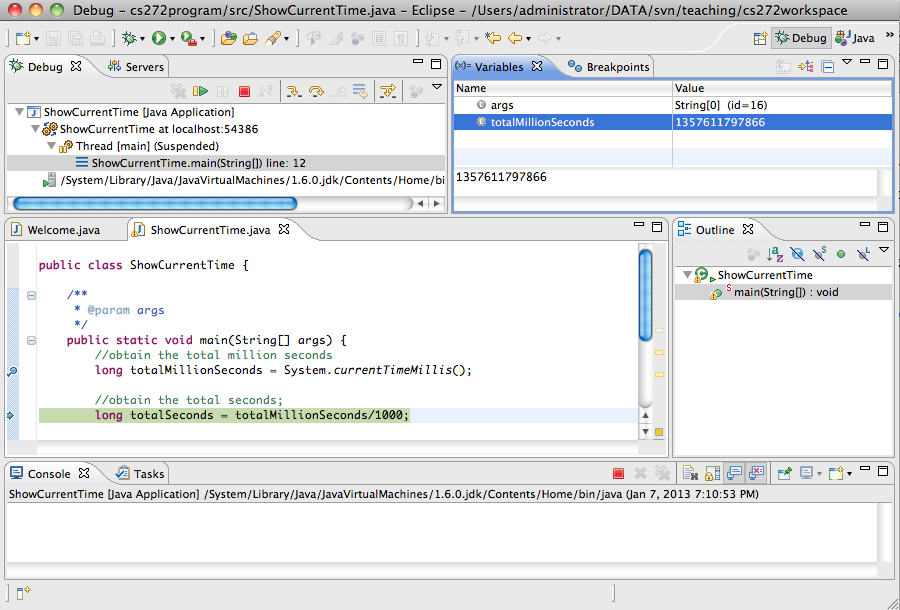Screen dimensions: 900x610
Task: Open the Outline view menu triangle
Action: [x=884, y=250]
